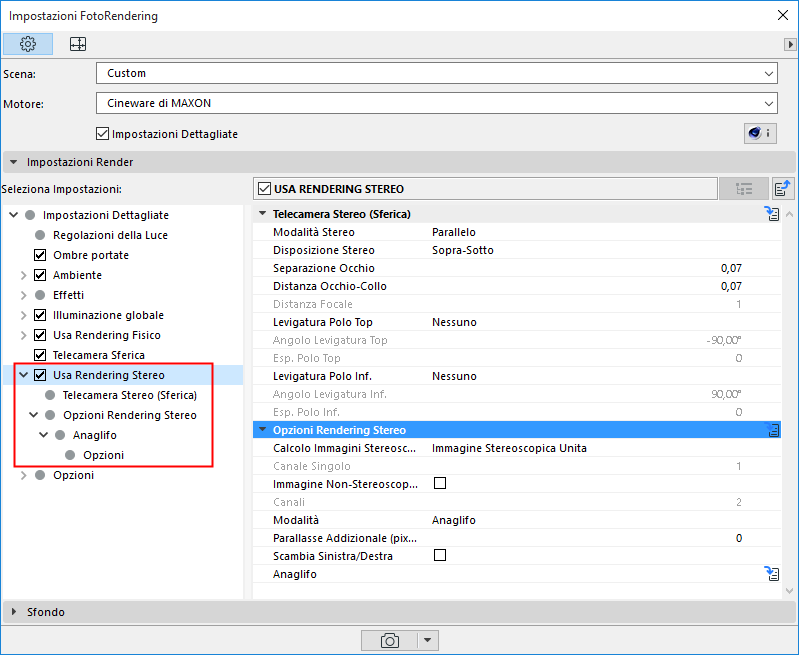Viewport: 799px width, 655px height.
Task: Expand the Sfondo panel
Action: tap(14, 612)
